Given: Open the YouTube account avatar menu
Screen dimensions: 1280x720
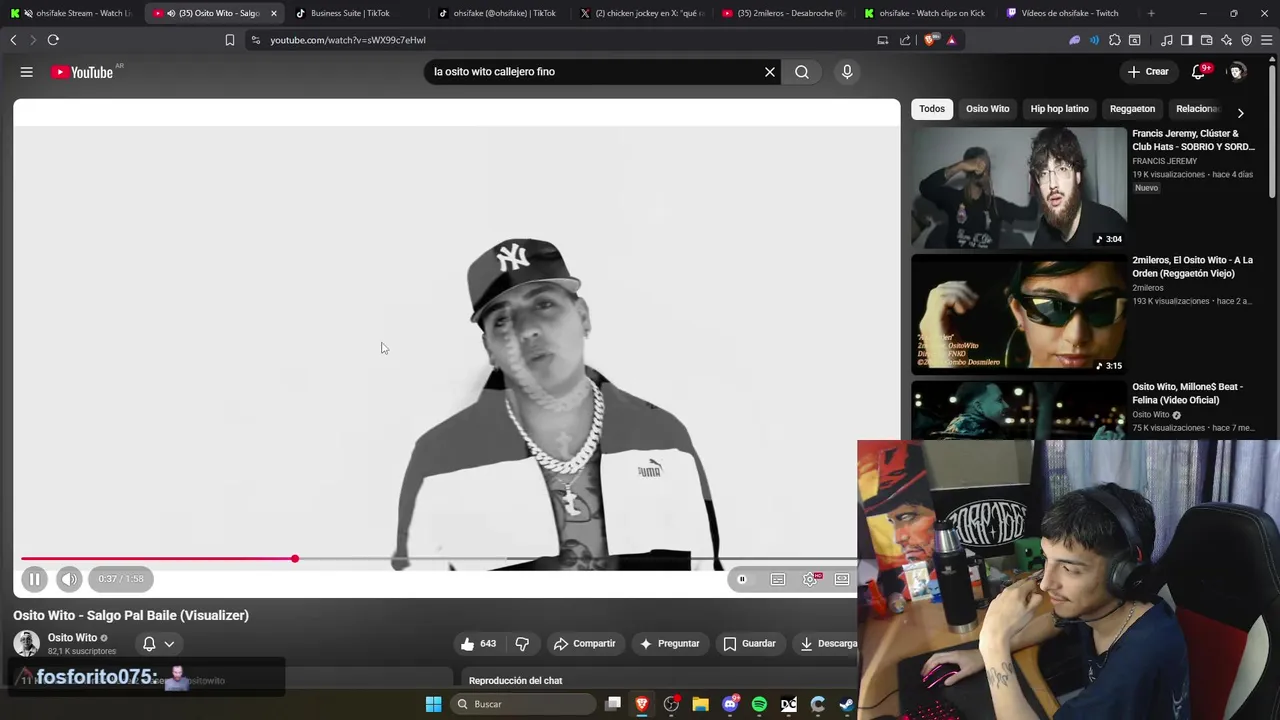Looking at the screenshot, I should click(x=1237, y=72).
